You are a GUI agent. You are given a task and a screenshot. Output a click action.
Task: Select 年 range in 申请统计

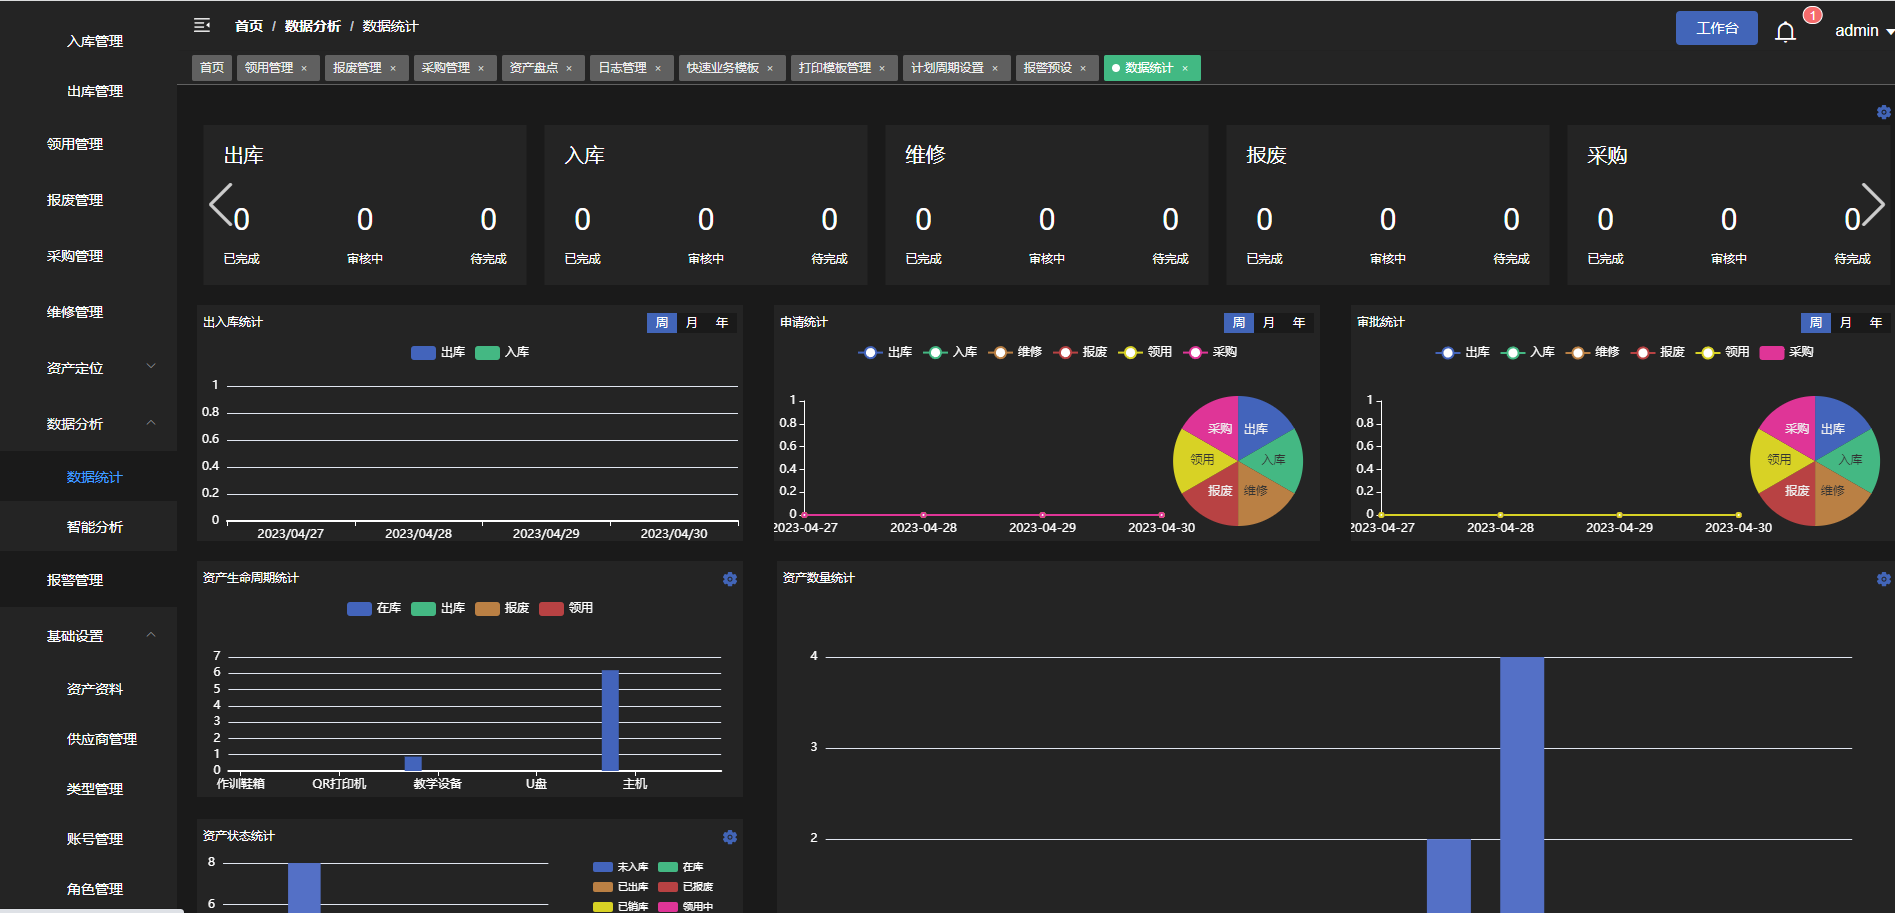1299,323
